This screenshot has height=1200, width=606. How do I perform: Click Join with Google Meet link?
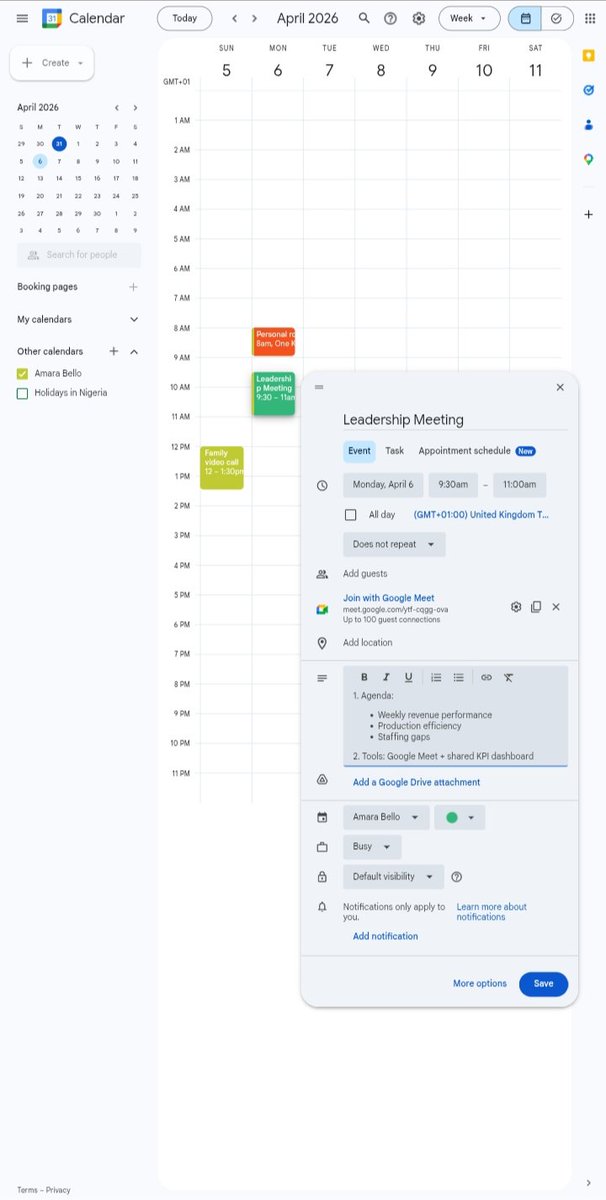[389, 598]
